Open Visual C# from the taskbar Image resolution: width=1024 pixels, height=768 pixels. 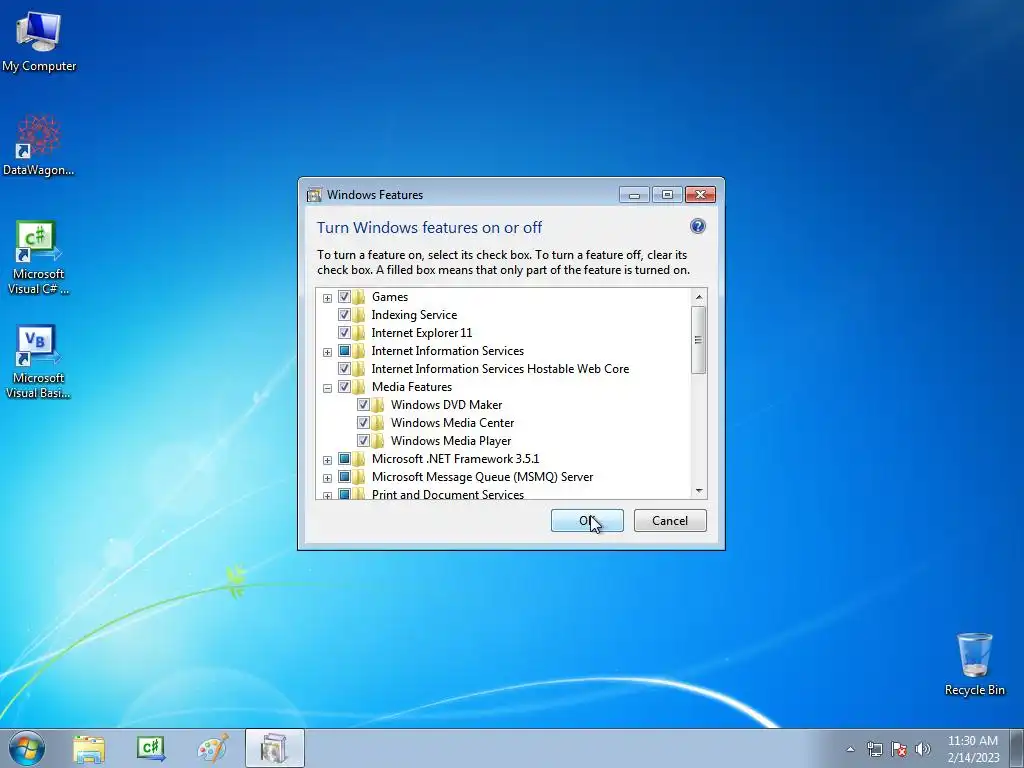(x=151, y=749)
